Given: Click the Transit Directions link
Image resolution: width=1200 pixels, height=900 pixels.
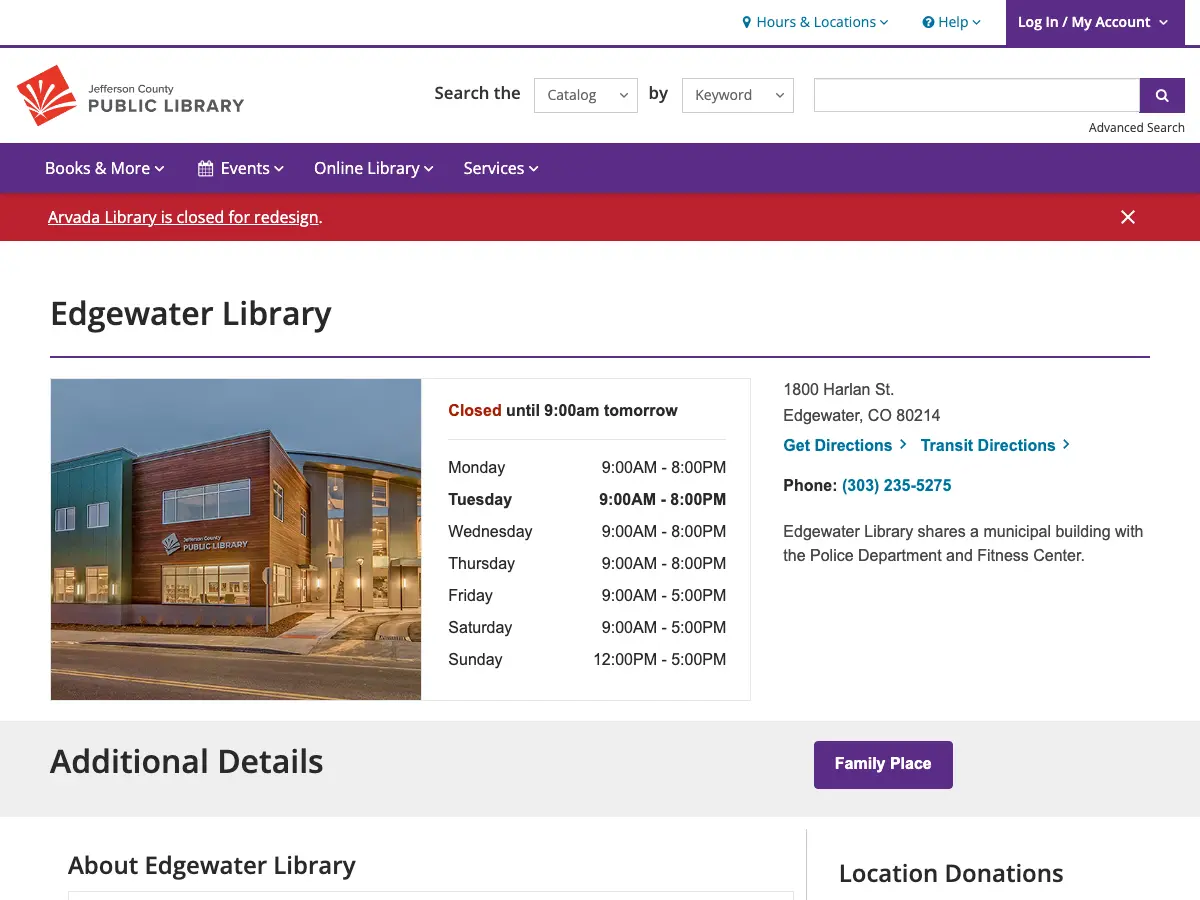Looking at the screenshot, I should tap(995, 445).
